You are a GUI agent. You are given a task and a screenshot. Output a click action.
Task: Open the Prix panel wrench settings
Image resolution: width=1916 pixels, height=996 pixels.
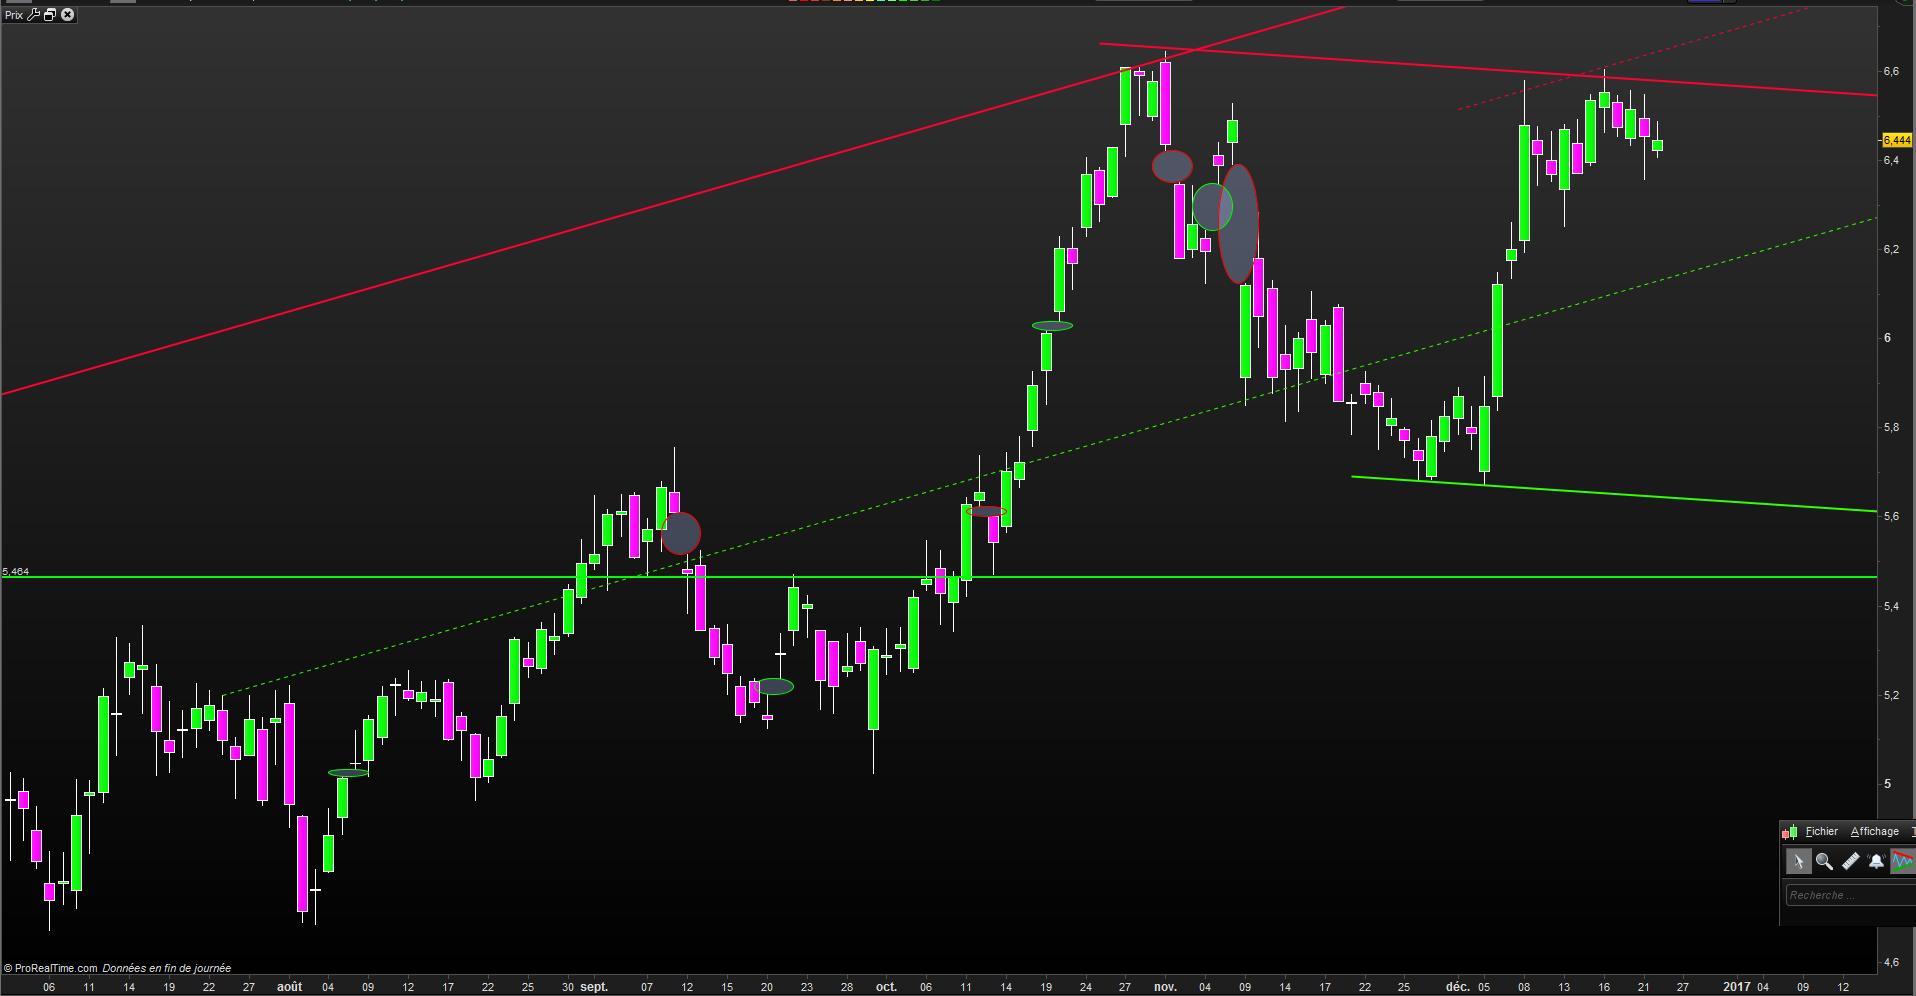point(33,15)
